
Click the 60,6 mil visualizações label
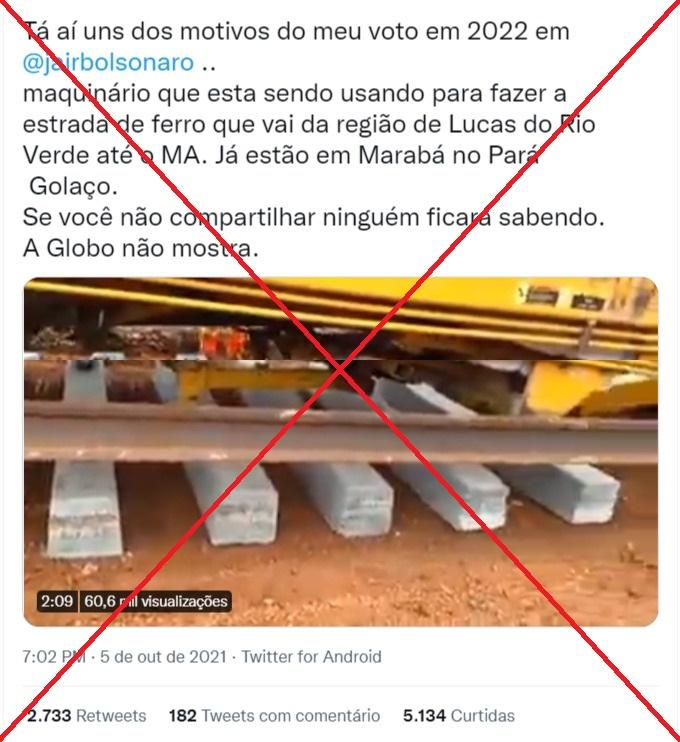coord(156,601)
